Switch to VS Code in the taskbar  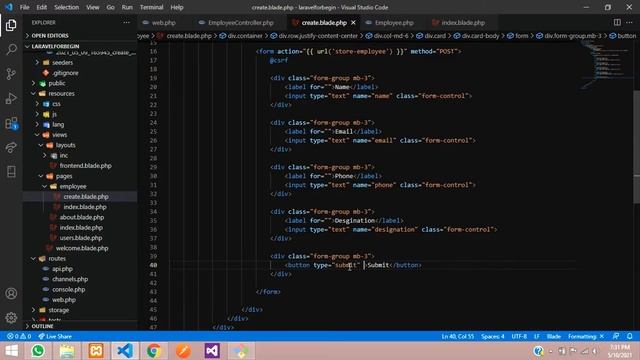[125, 351]
